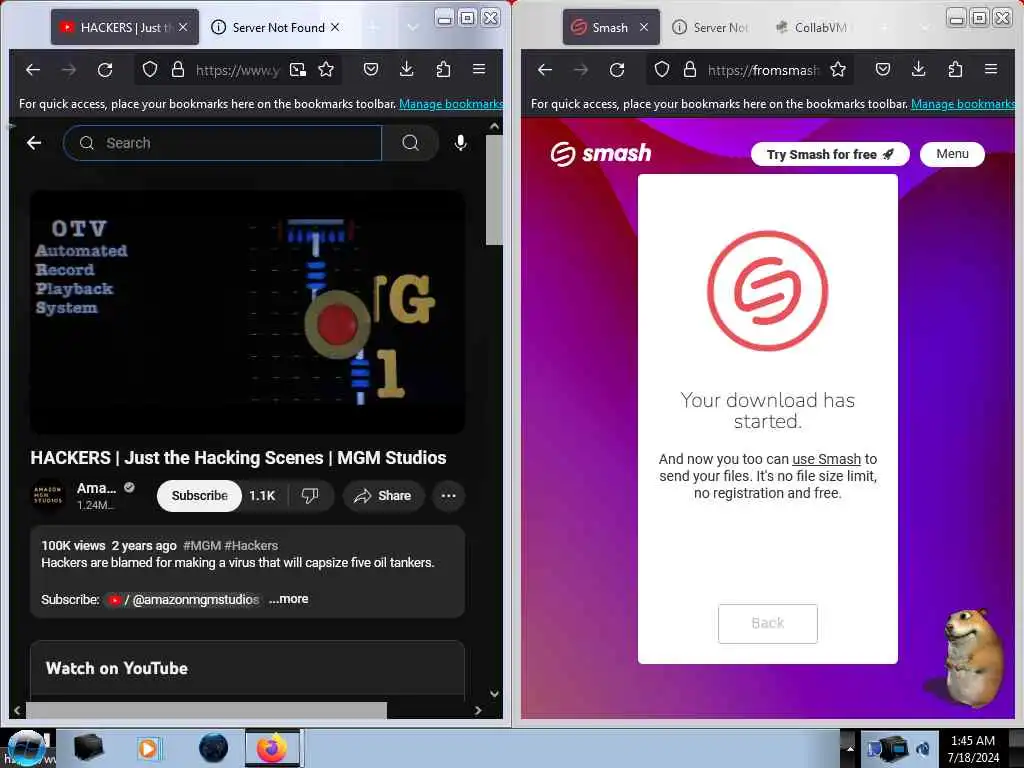Viewport: 1024px width, 768px height.
Task: Open the three-dots more actions on video
Action: [x=449, y=496]
